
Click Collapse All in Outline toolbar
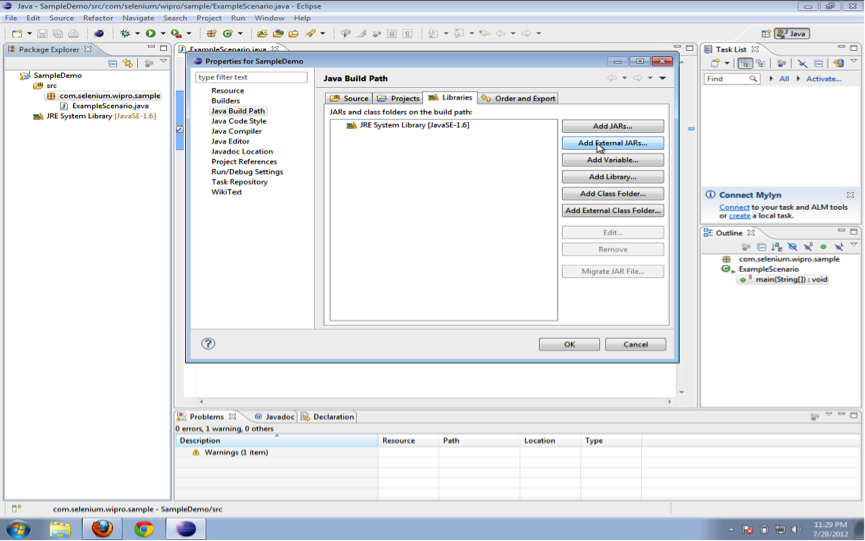click(761, 247)
